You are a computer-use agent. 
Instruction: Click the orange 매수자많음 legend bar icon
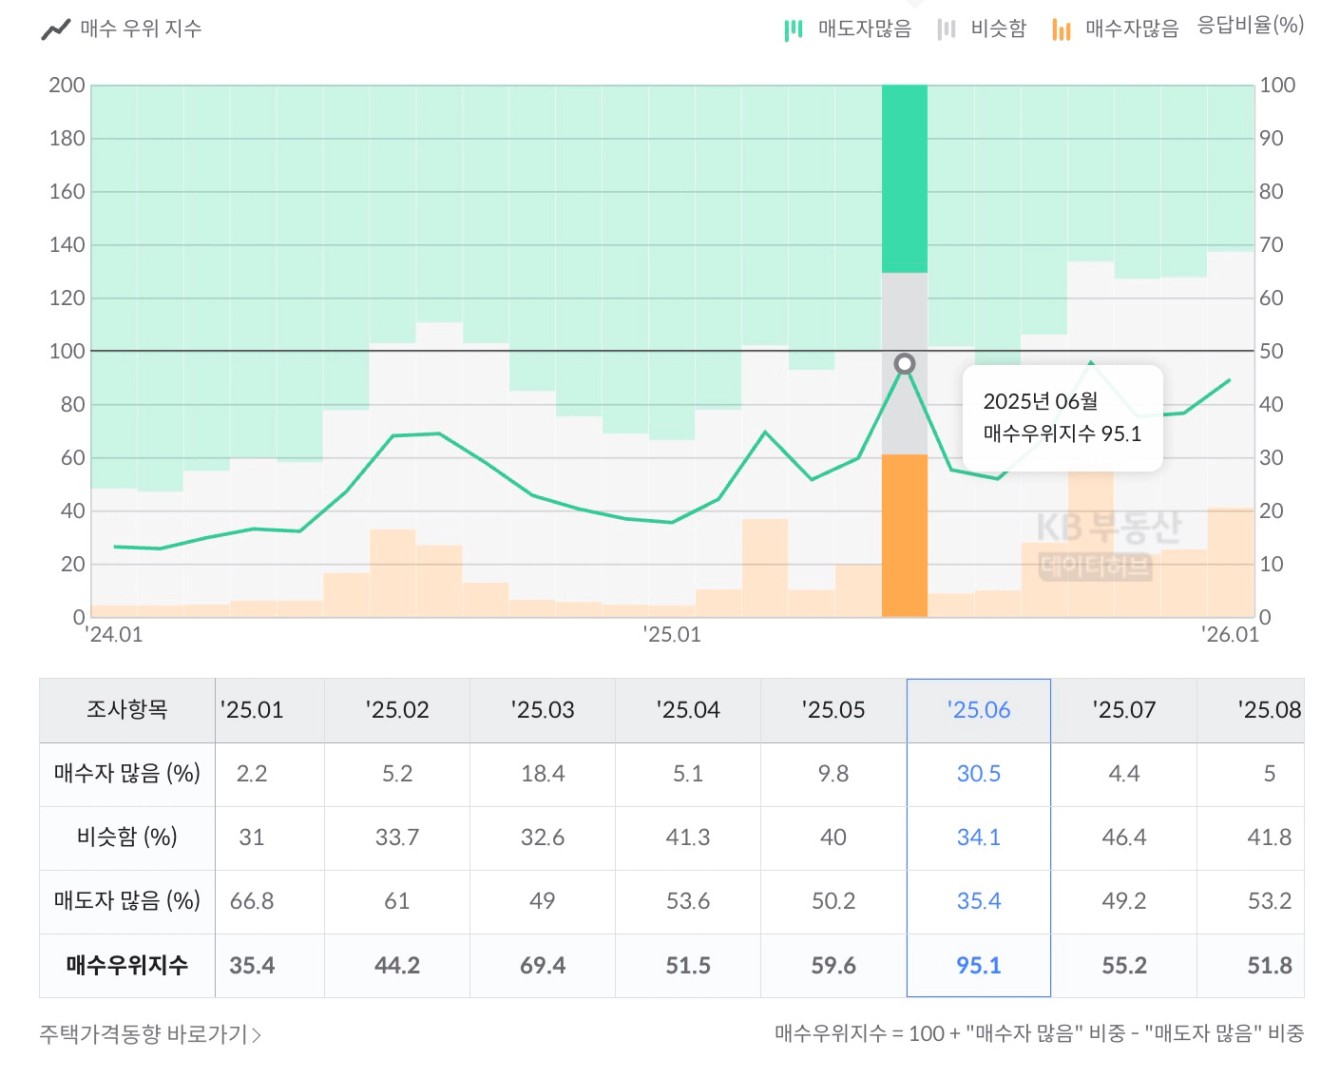tap(1061, 30)
